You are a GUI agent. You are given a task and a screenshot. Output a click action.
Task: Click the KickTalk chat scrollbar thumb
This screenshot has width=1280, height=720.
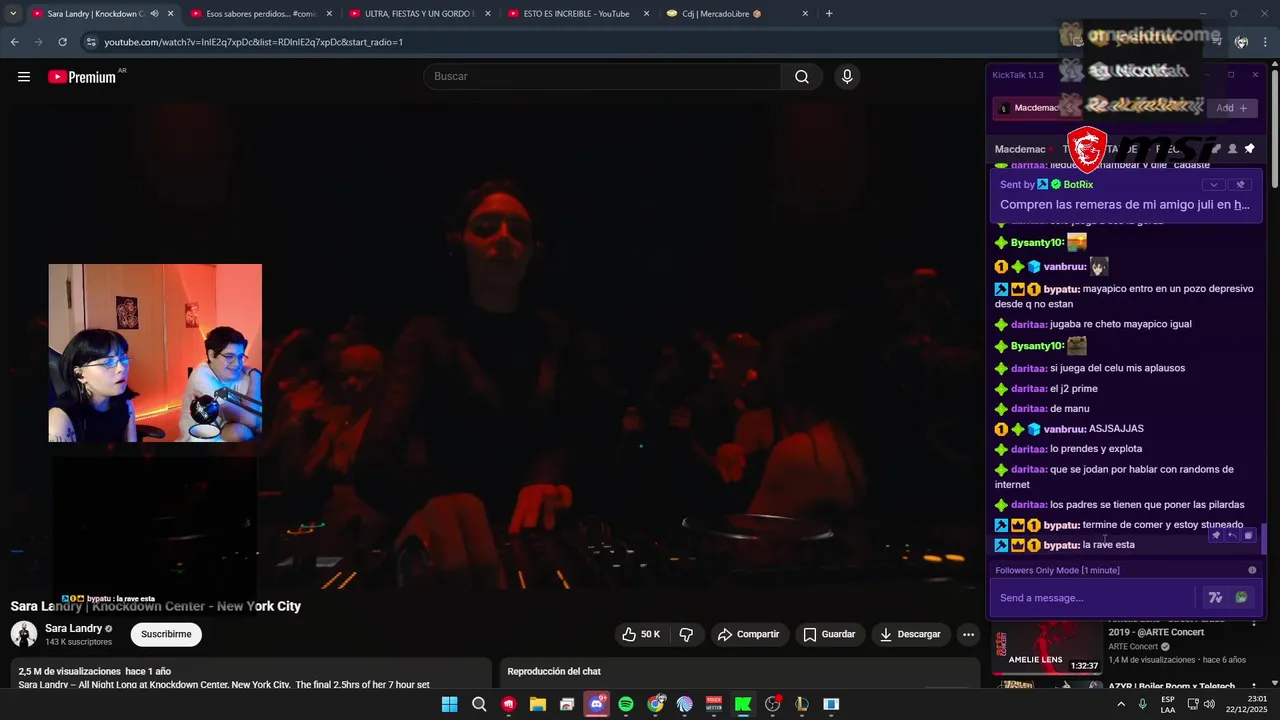point(1264,540)
